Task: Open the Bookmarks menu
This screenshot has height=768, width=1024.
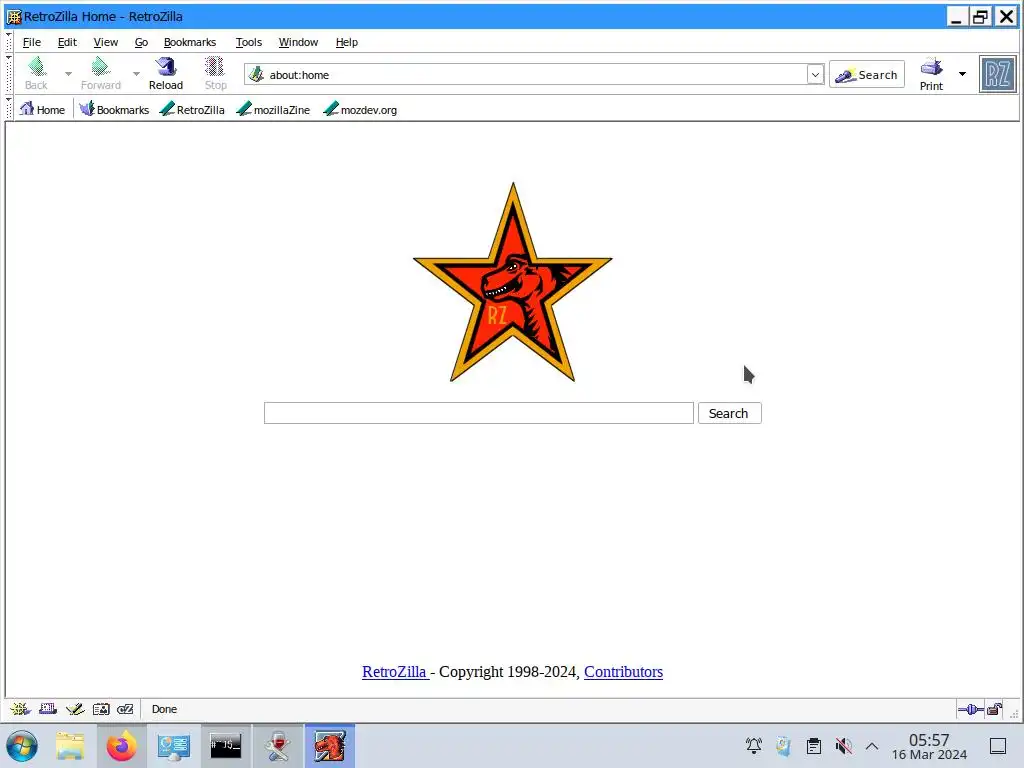Action: coord(189,42)
